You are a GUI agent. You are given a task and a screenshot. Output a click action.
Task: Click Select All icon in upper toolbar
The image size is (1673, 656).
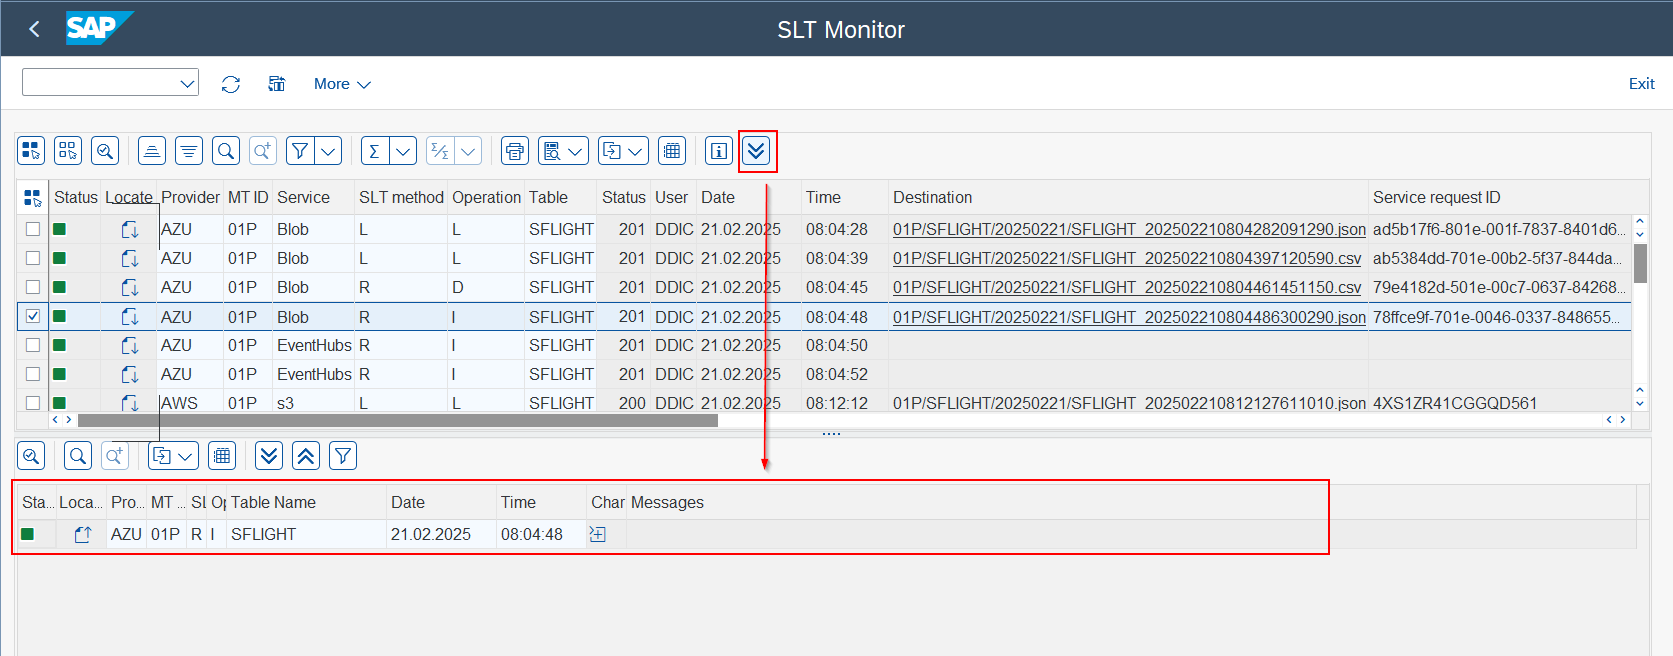click(31, 151)
